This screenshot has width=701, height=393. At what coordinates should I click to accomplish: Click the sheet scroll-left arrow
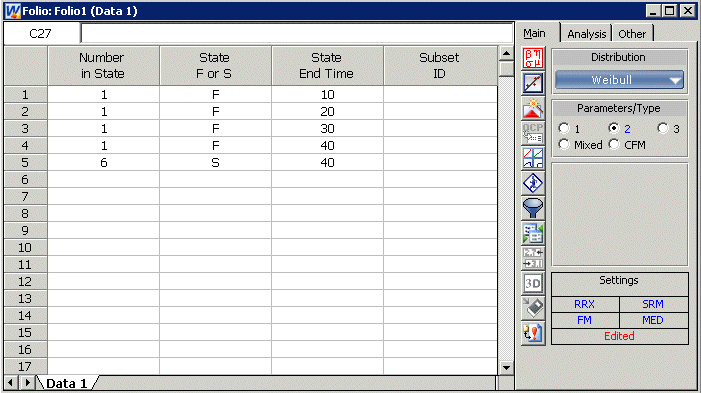pos(11,383)
